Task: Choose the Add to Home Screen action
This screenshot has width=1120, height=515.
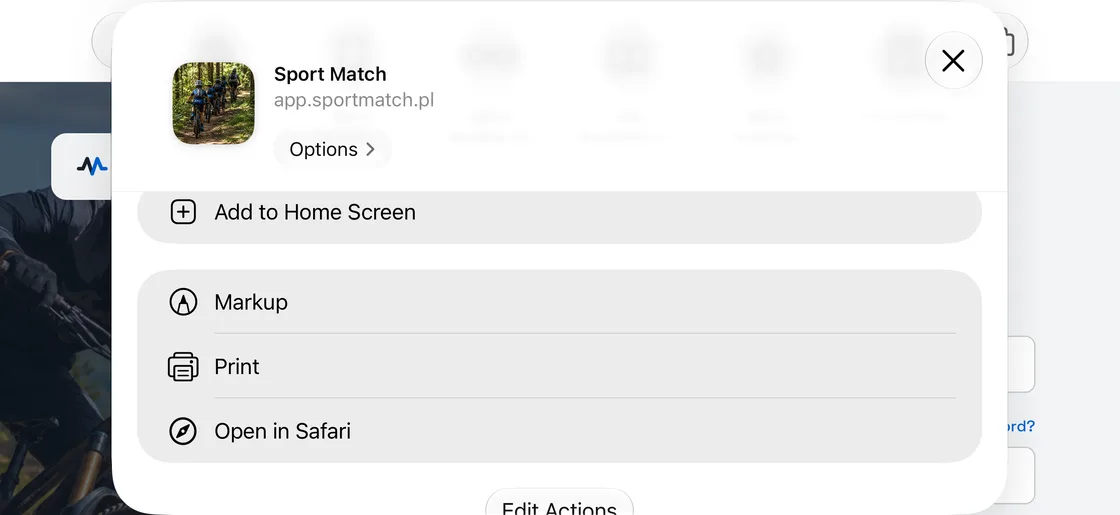Action: [559, 212]
